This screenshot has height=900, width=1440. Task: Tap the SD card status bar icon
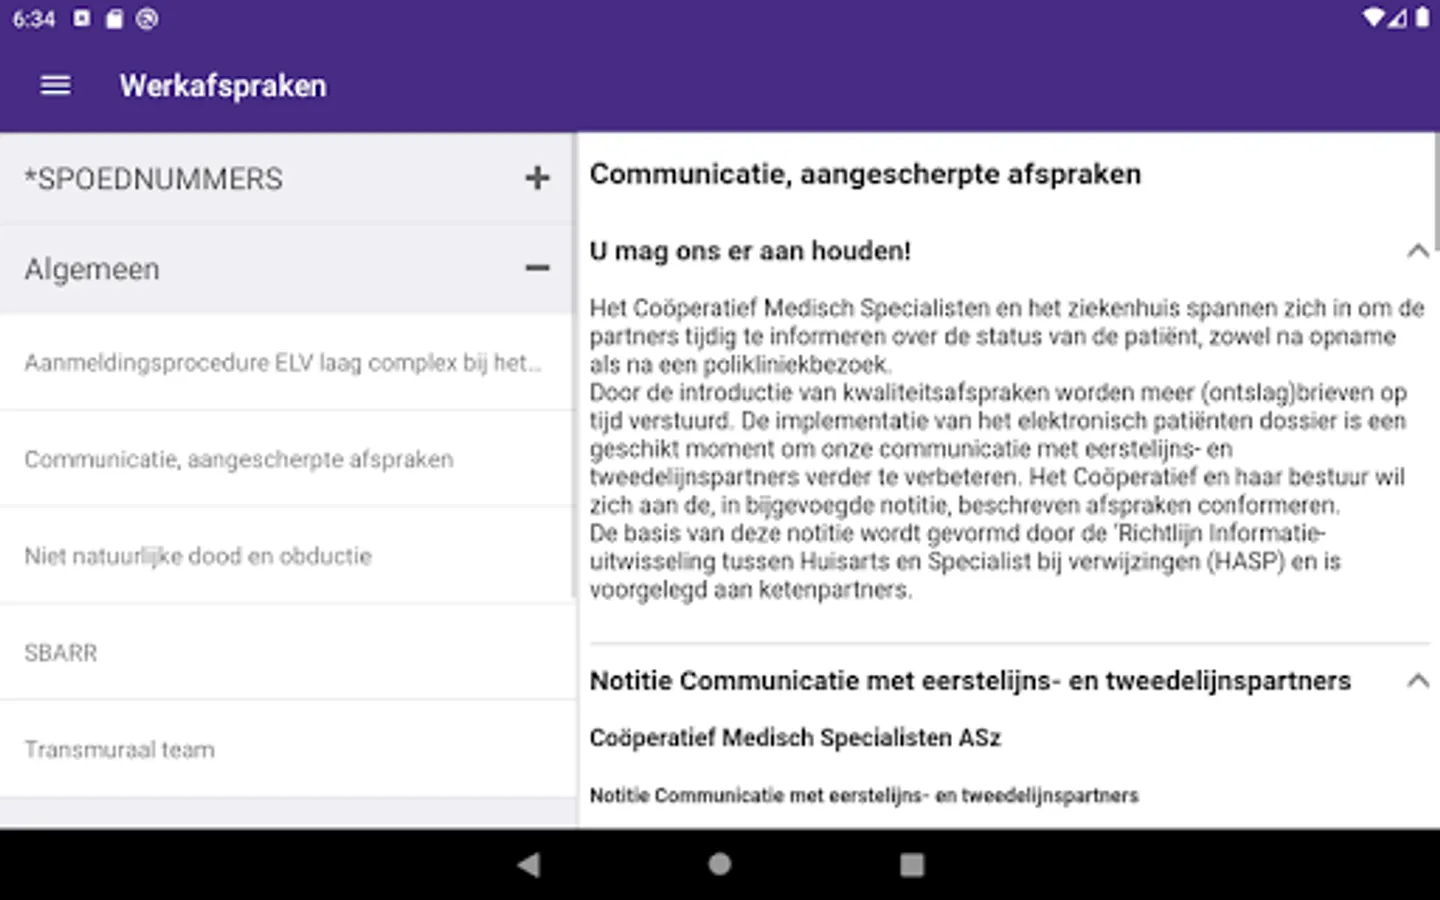click(114, 19)
